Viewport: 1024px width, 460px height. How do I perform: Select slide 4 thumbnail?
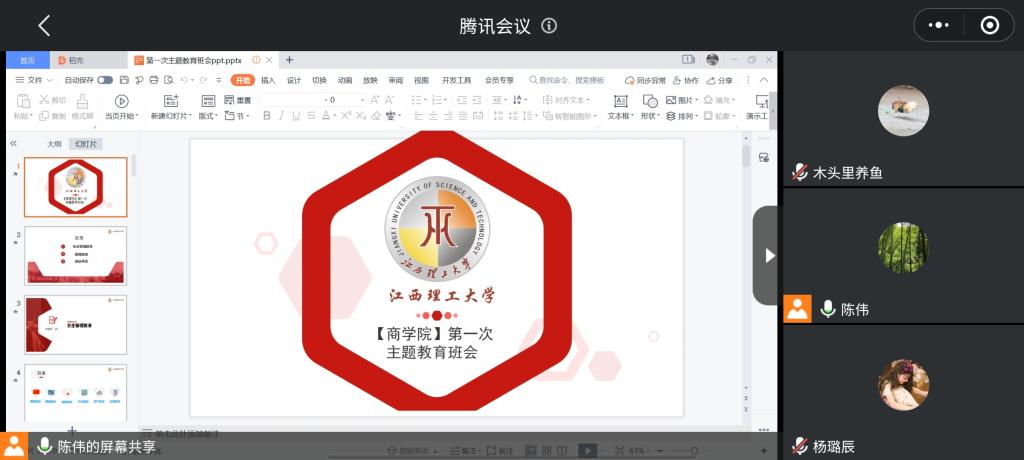(76, 392)
